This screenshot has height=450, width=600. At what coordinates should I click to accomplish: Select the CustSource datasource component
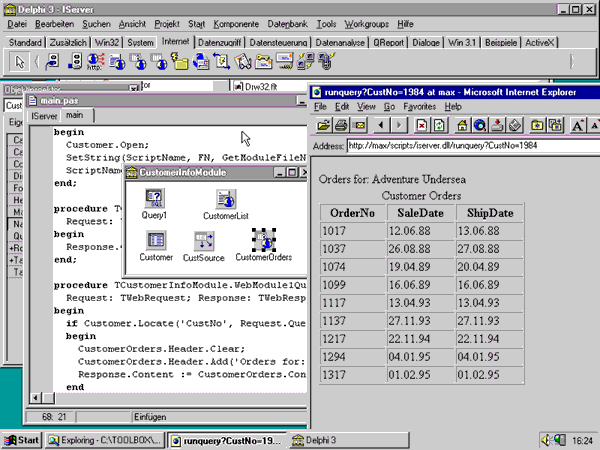204,241
